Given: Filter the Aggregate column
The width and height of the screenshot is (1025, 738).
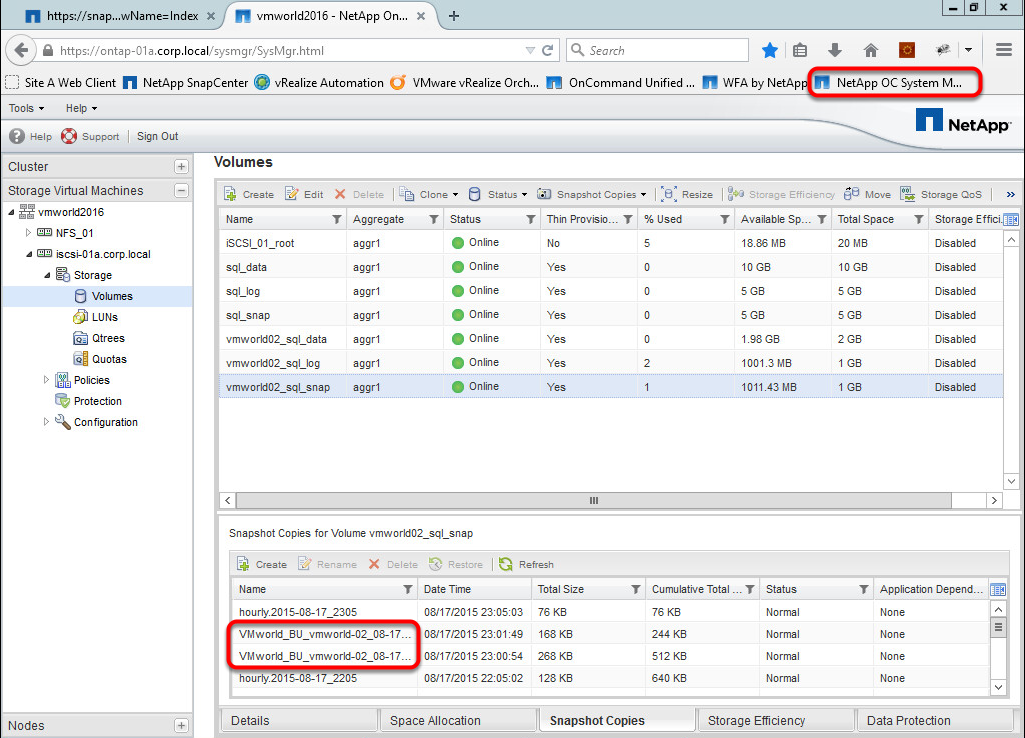Looking at the screenshot, I should [433, 220].
